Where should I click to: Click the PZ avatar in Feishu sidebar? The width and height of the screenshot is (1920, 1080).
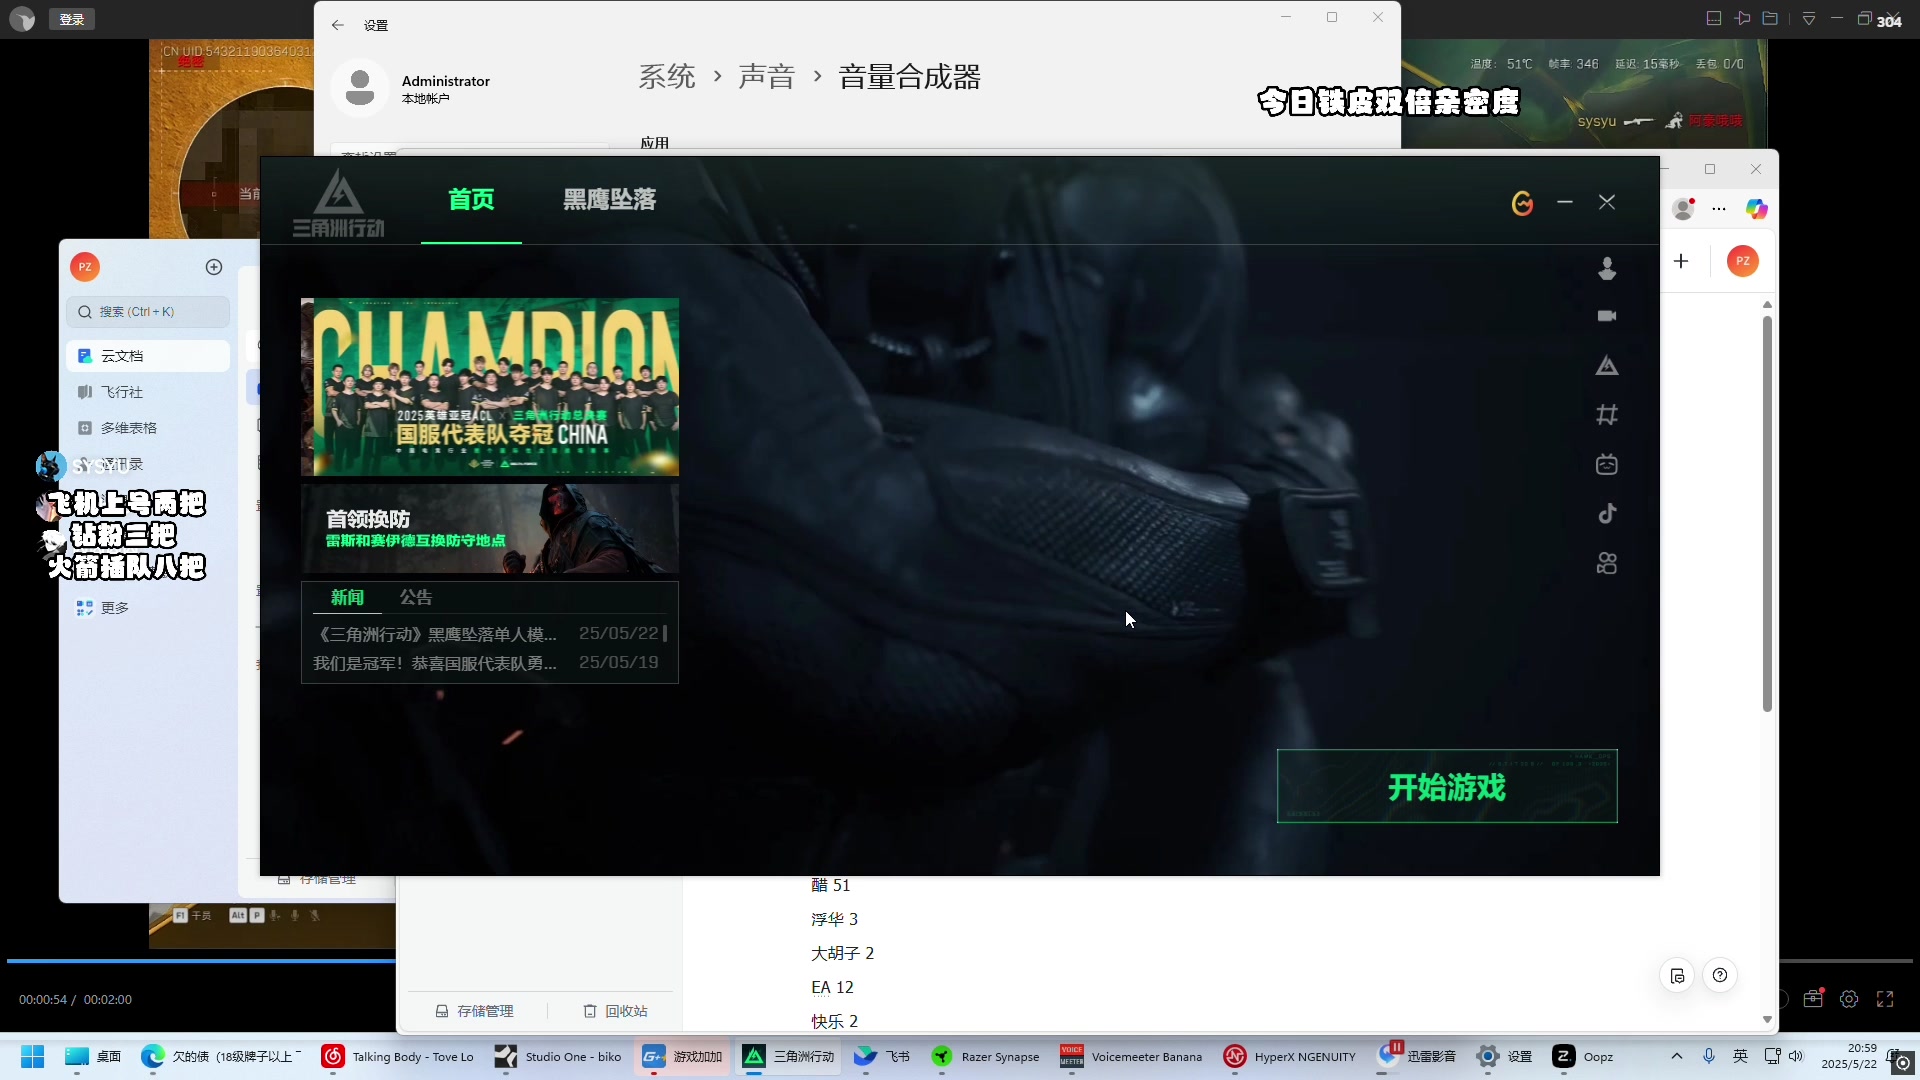pyautogui.click(x=85, y=267)
